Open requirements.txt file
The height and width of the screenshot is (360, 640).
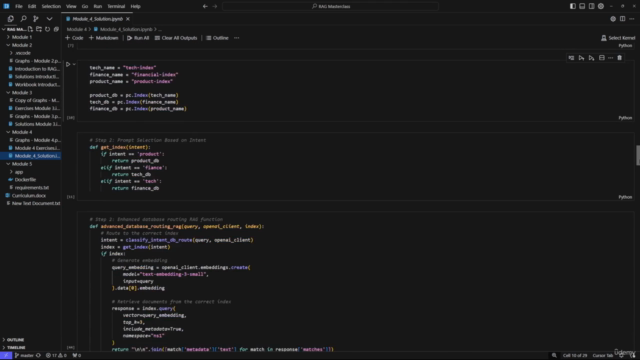click(31, 188)
